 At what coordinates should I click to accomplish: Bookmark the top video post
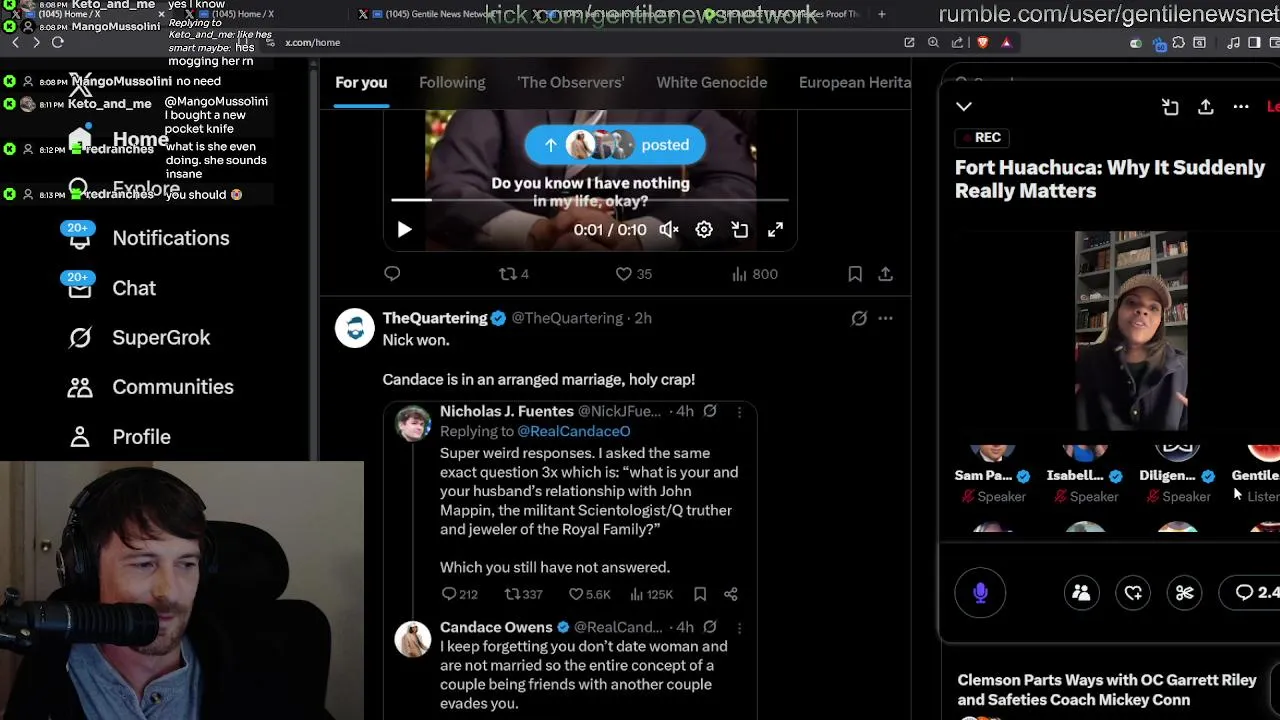pos(855,274)
